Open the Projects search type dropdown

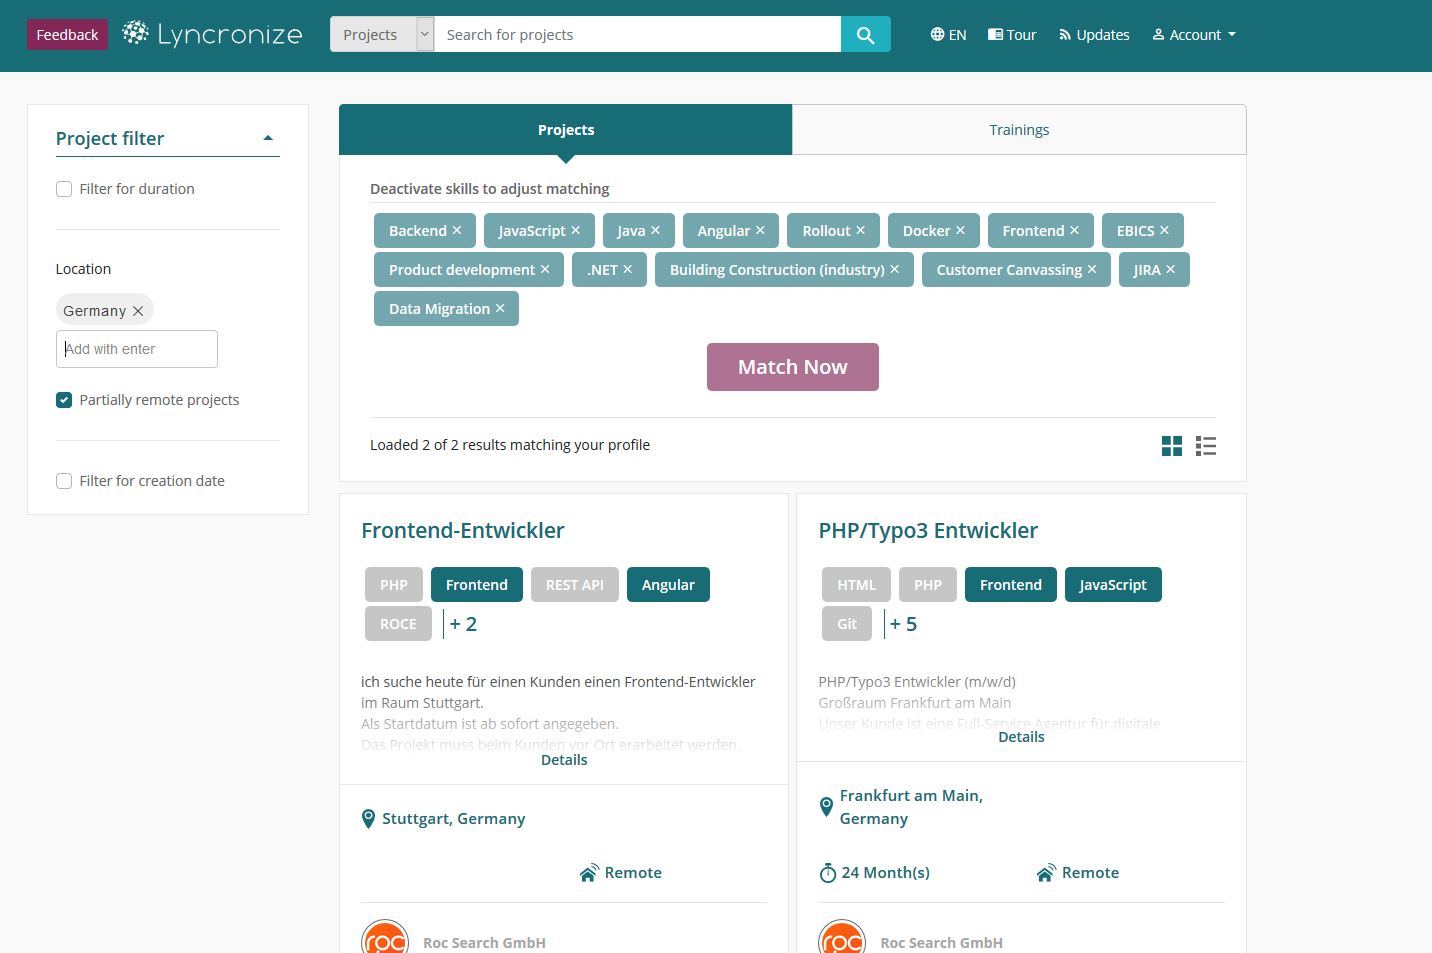point(382,35)
